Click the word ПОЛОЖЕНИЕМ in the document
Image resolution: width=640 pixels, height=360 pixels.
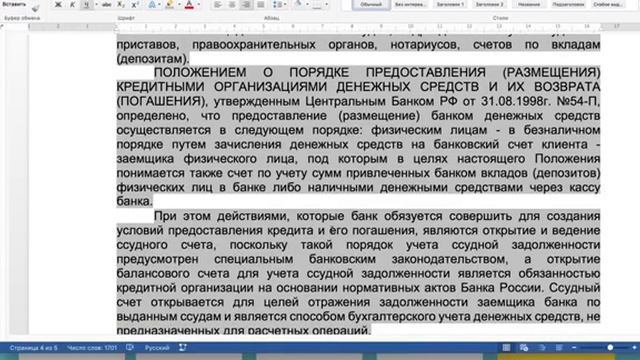point(200,72)
